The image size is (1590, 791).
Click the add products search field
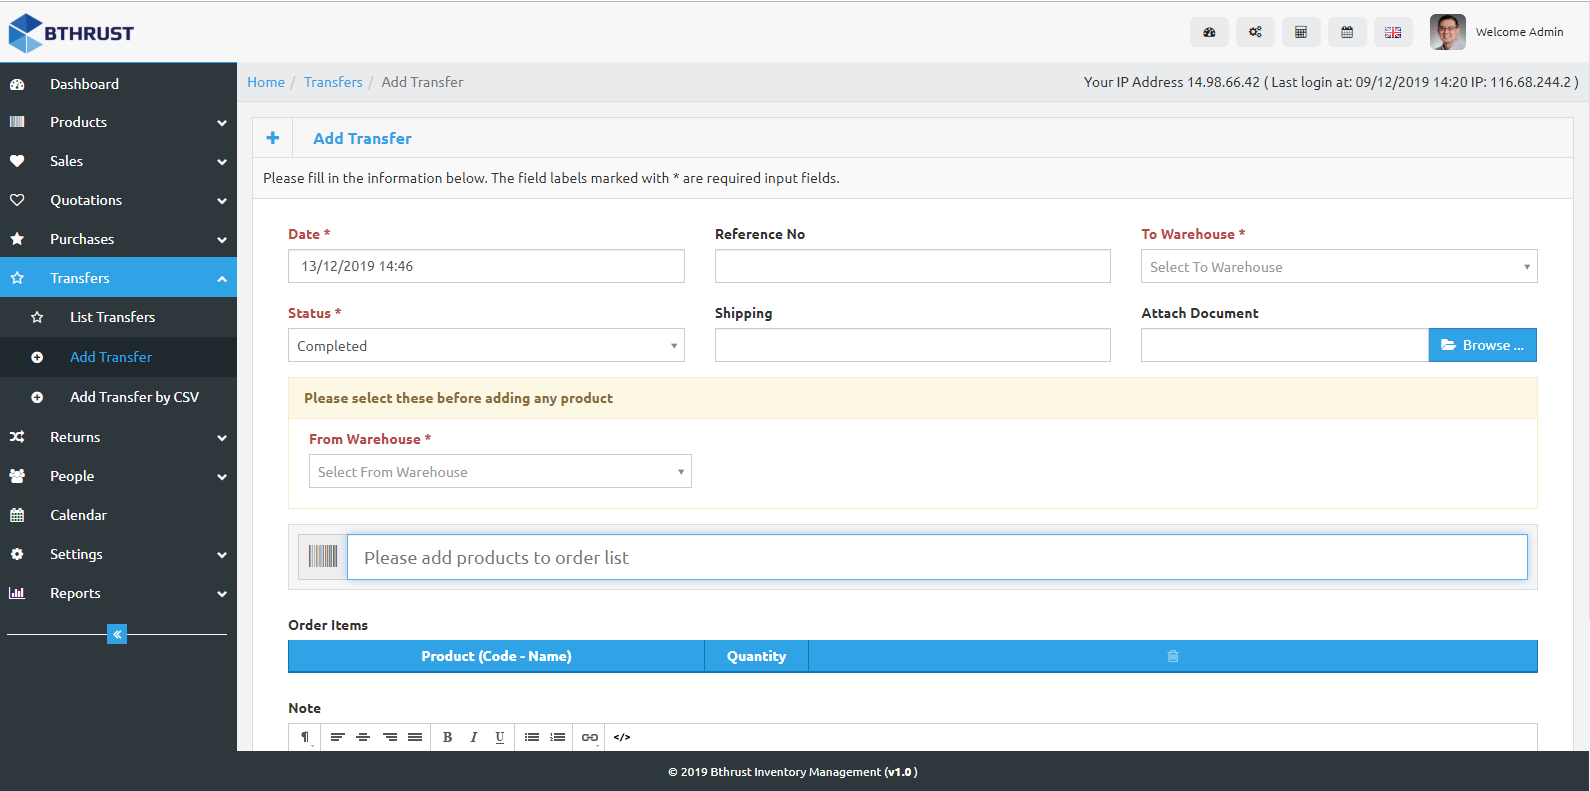pos(937,557)
